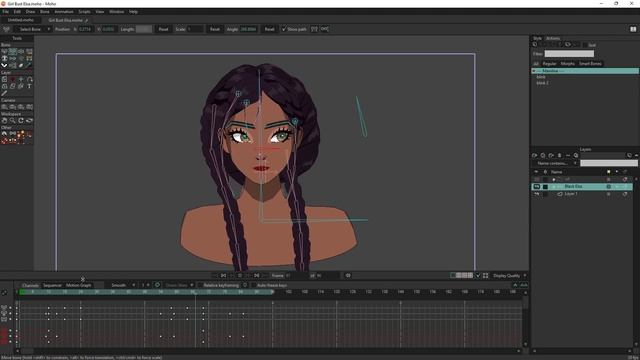Click the timeline frame ruler at the playhead
The width and height of the screenshot is (640, 360).
pos(195,292)
